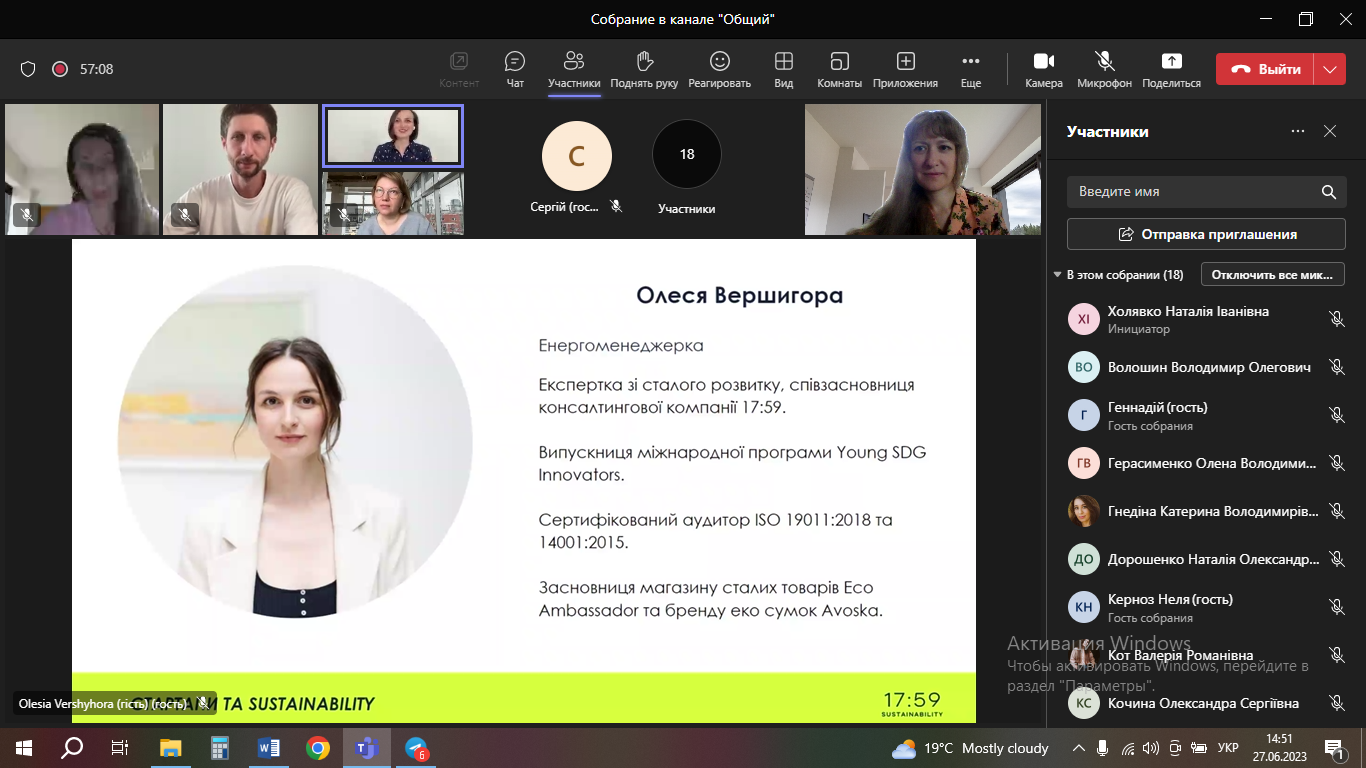
Task: Click the Поднять руку raise hand icon
Action: (644, 62)
